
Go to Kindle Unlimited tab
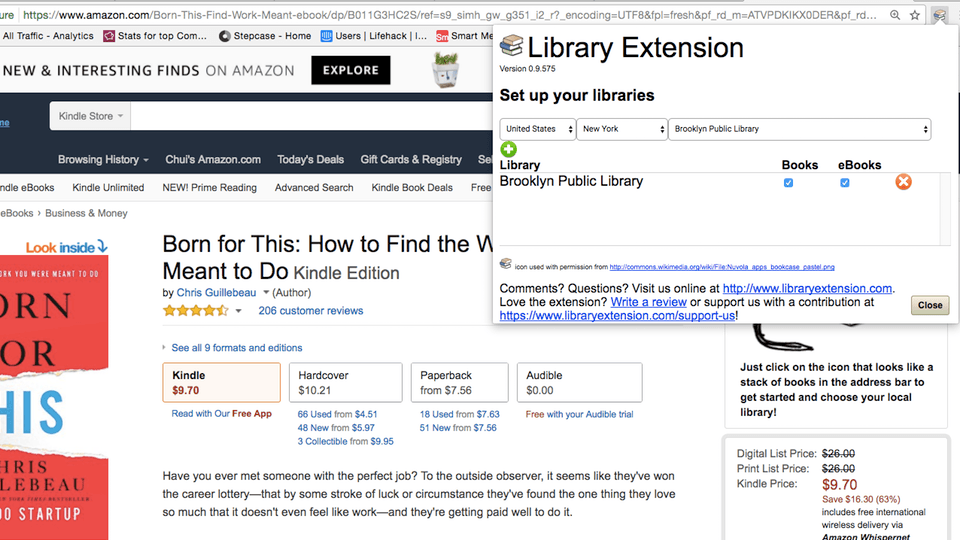[108, 188]
